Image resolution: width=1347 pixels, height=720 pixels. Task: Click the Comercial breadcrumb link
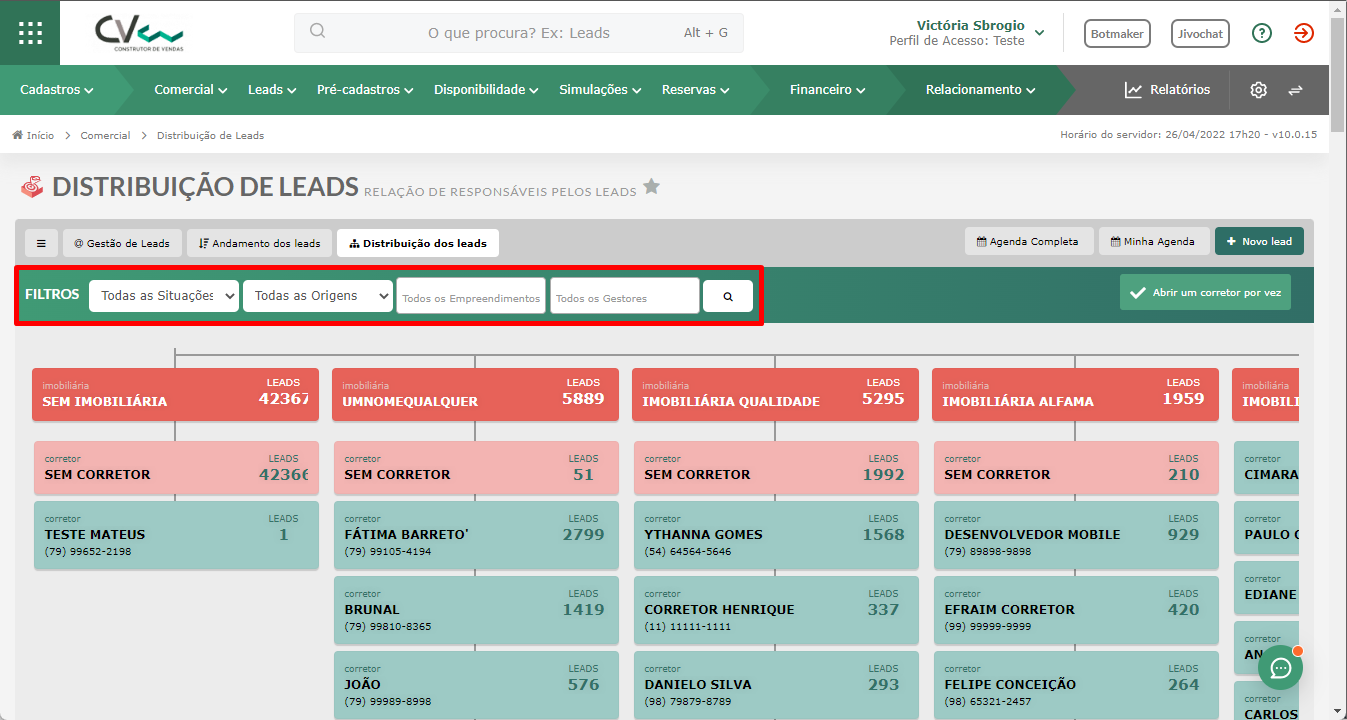tap(105, 135)
